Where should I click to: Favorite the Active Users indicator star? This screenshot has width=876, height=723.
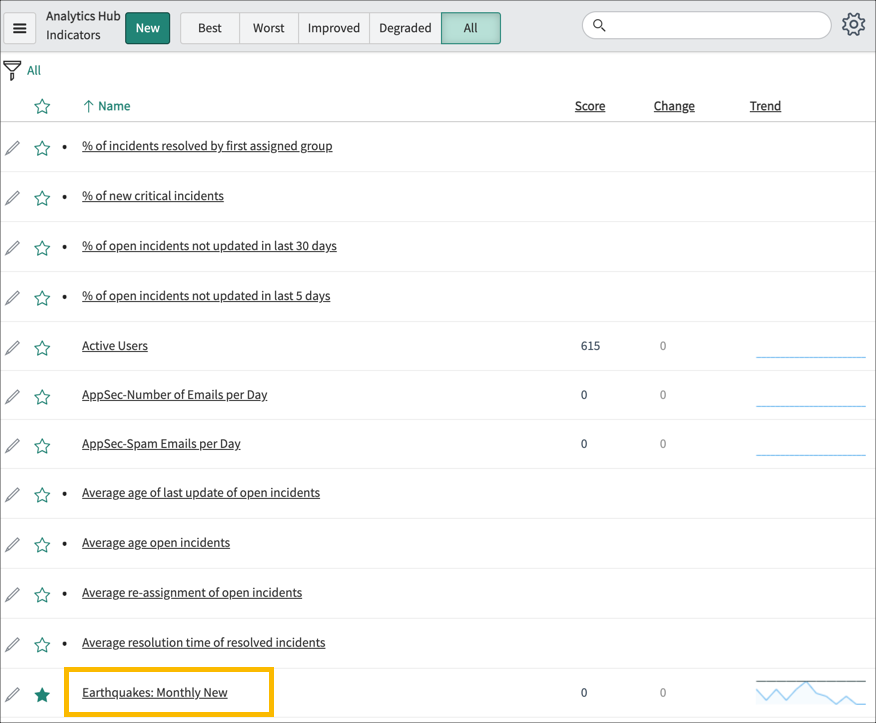coord(41,346)
